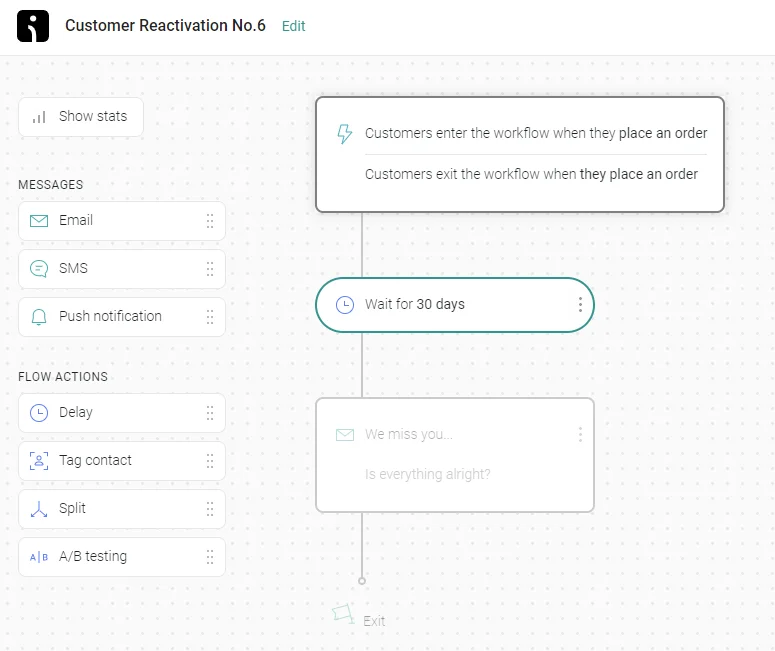Click the Push notification block
775x651 pixels.
122,316
